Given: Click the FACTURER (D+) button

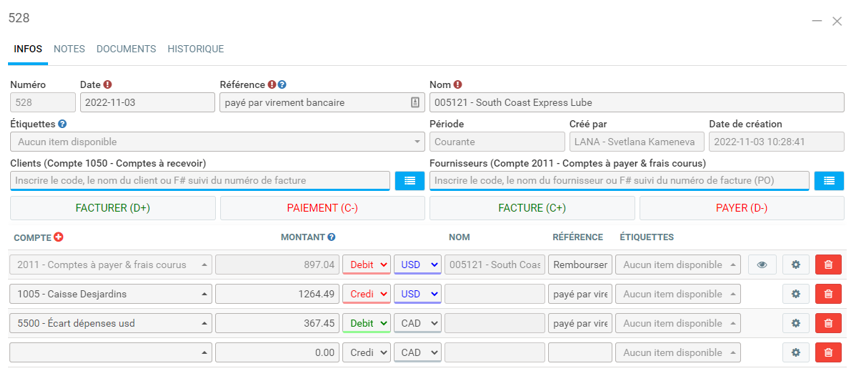Looking at the screenshot, I should [x=113, y=208].
